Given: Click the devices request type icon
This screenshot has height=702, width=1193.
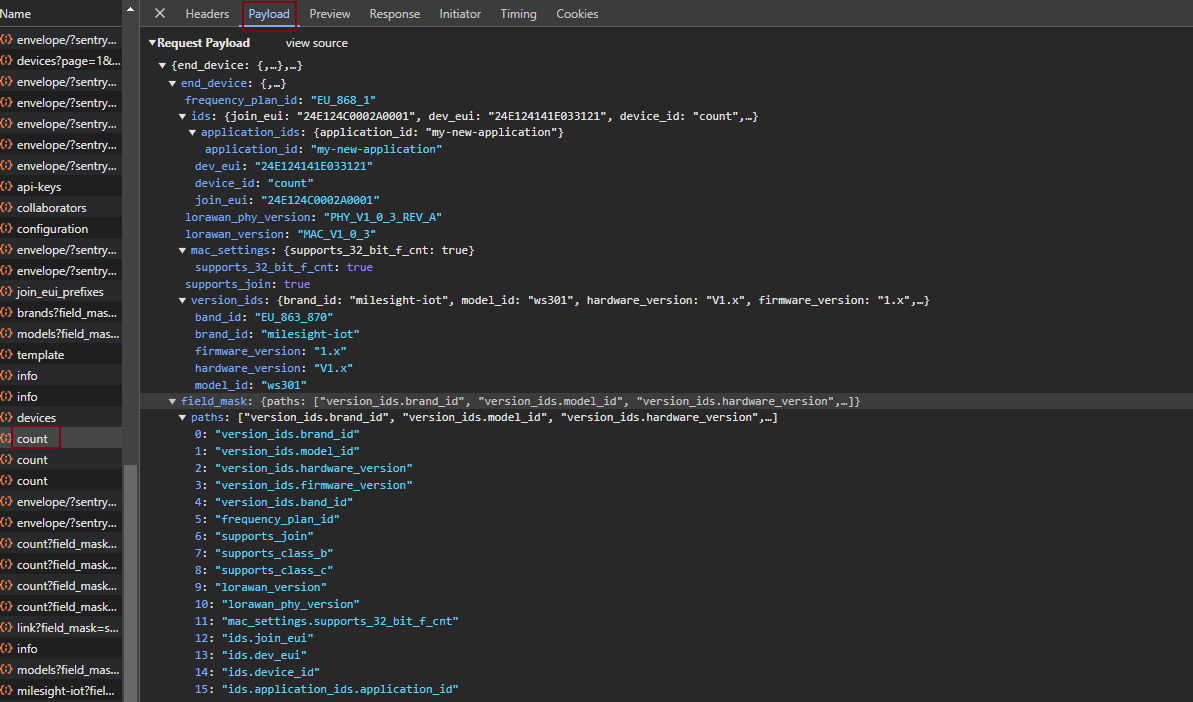Looking at the screenshot, I should [x=6, y=418].
